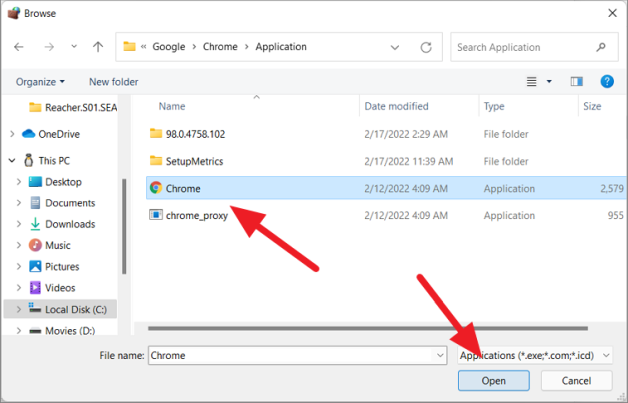Create a New folder
Image resolution: width=628 pixels, height=403 pixels.
[x=113, y=82]
